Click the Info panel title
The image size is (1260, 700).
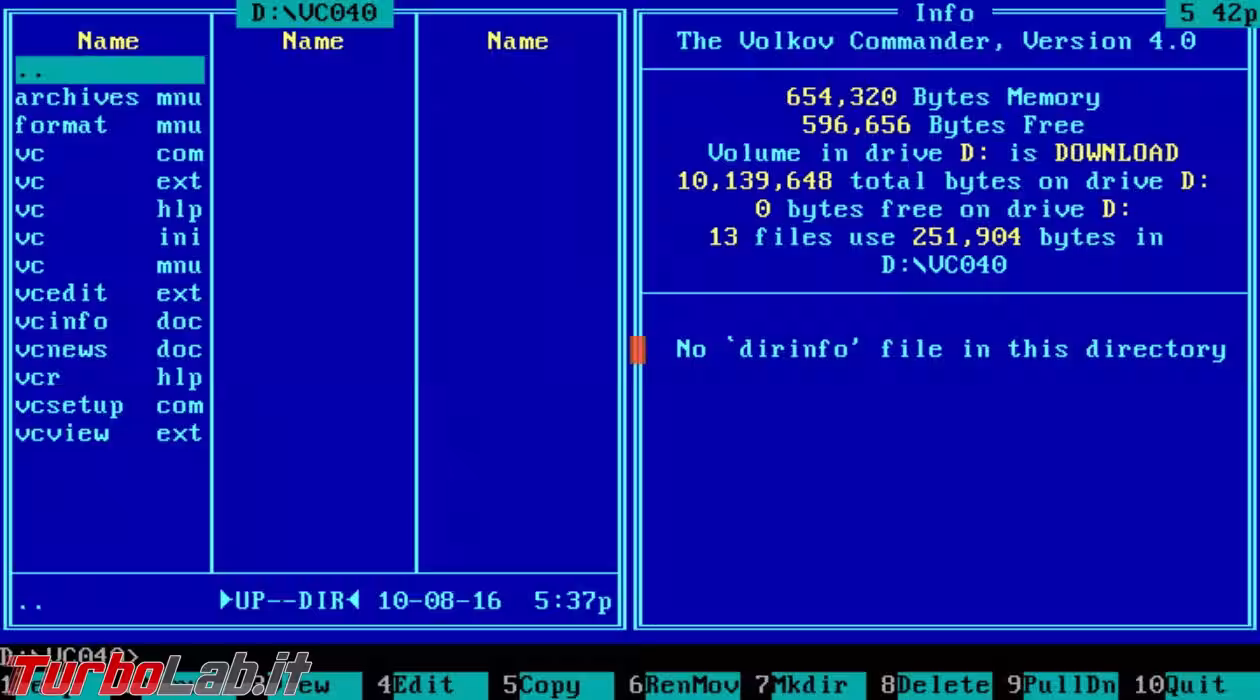(x=944, y=13)
